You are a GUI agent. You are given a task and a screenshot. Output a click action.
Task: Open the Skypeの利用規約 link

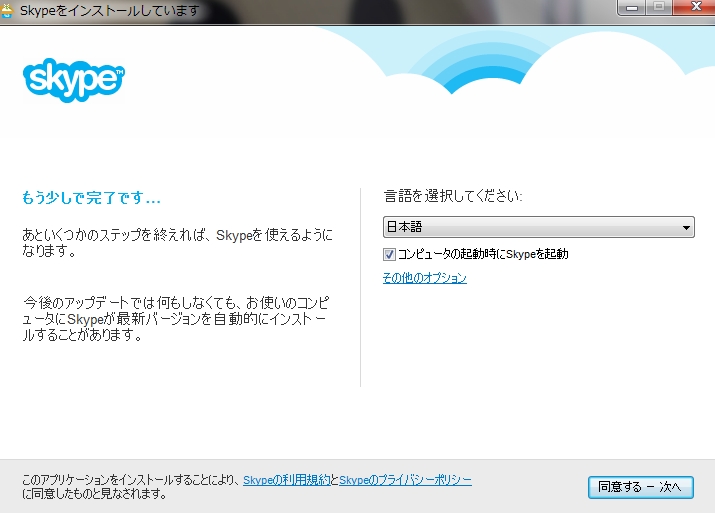(x=286, y=481)
